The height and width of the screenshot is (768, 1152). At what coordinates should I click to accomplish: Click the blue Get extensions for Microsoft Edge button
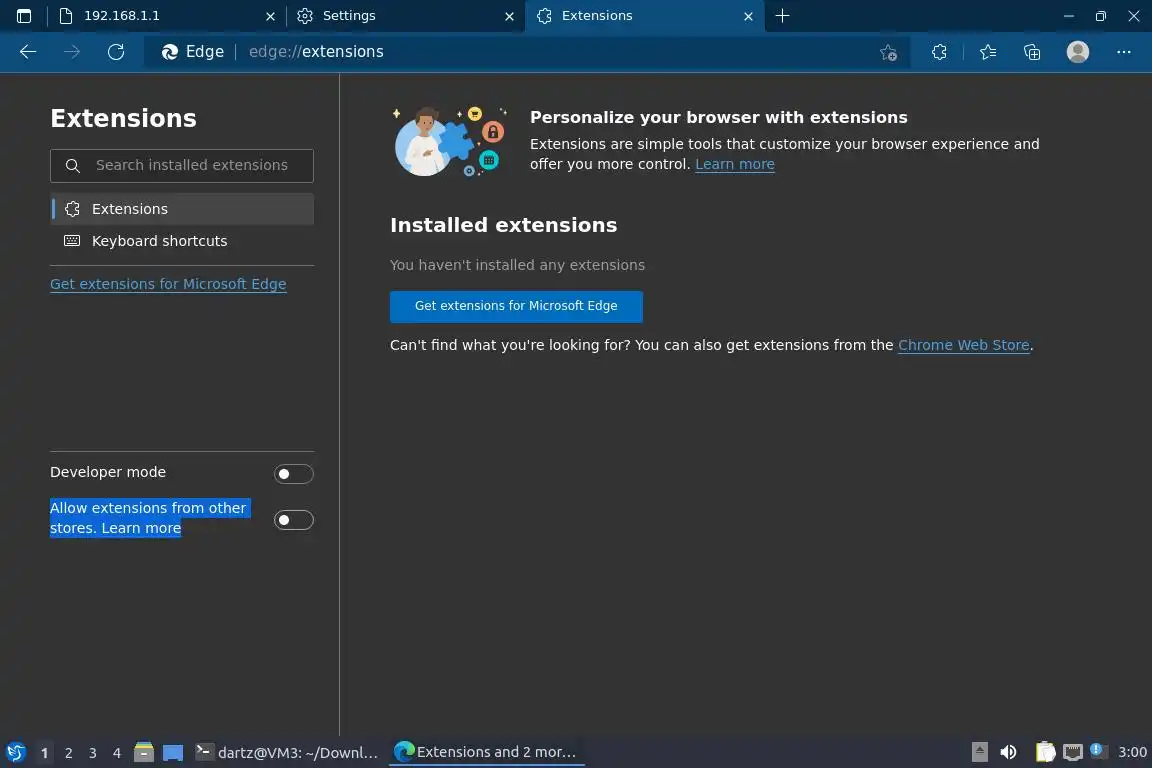(516, 306)
